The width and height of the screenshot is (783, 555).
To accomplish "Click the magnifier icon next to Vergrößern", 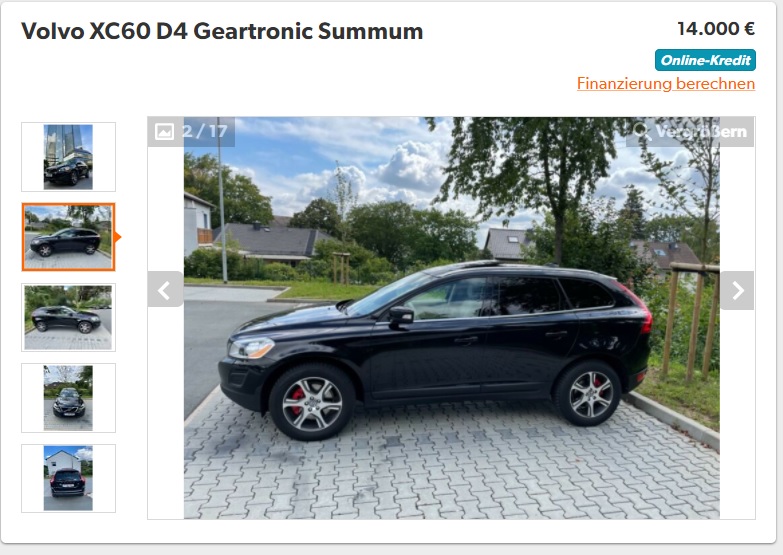I will point(641,131).
